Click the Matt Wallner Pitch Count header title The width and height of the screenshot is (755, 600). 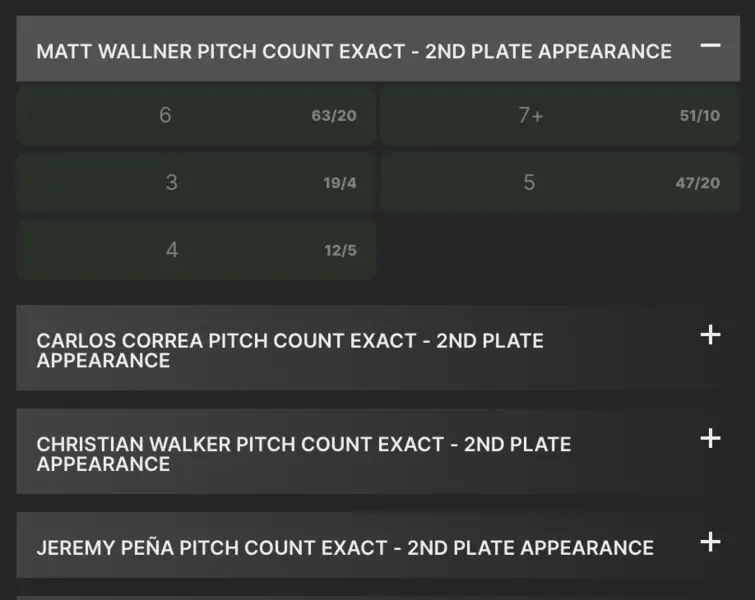click(x=354, y=51)
